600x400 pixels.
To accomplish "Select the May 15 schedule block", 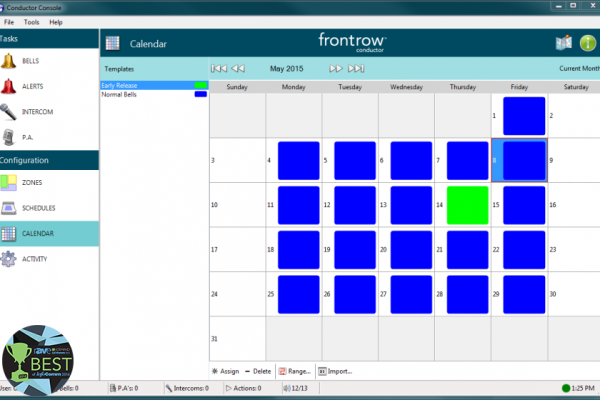I will click(x=524, y=205).
